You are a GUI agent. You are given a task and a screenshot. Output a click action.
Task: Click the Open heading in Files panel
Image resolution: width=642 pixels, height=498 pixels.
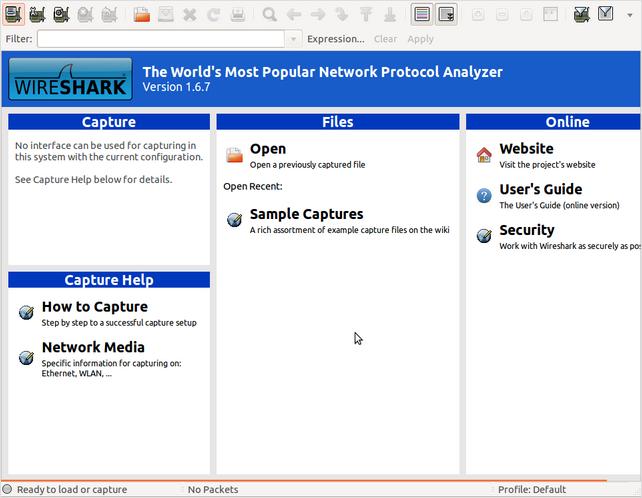point(268,149)
